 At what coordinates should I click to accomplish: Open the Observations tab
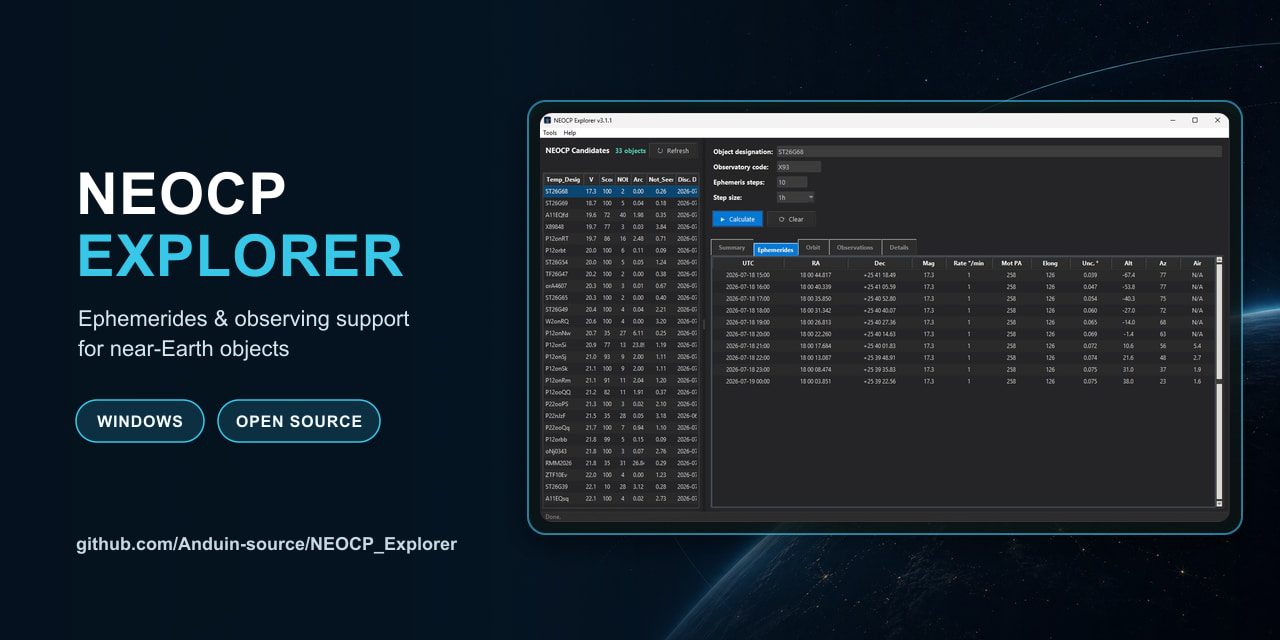(x=855, y=247)
